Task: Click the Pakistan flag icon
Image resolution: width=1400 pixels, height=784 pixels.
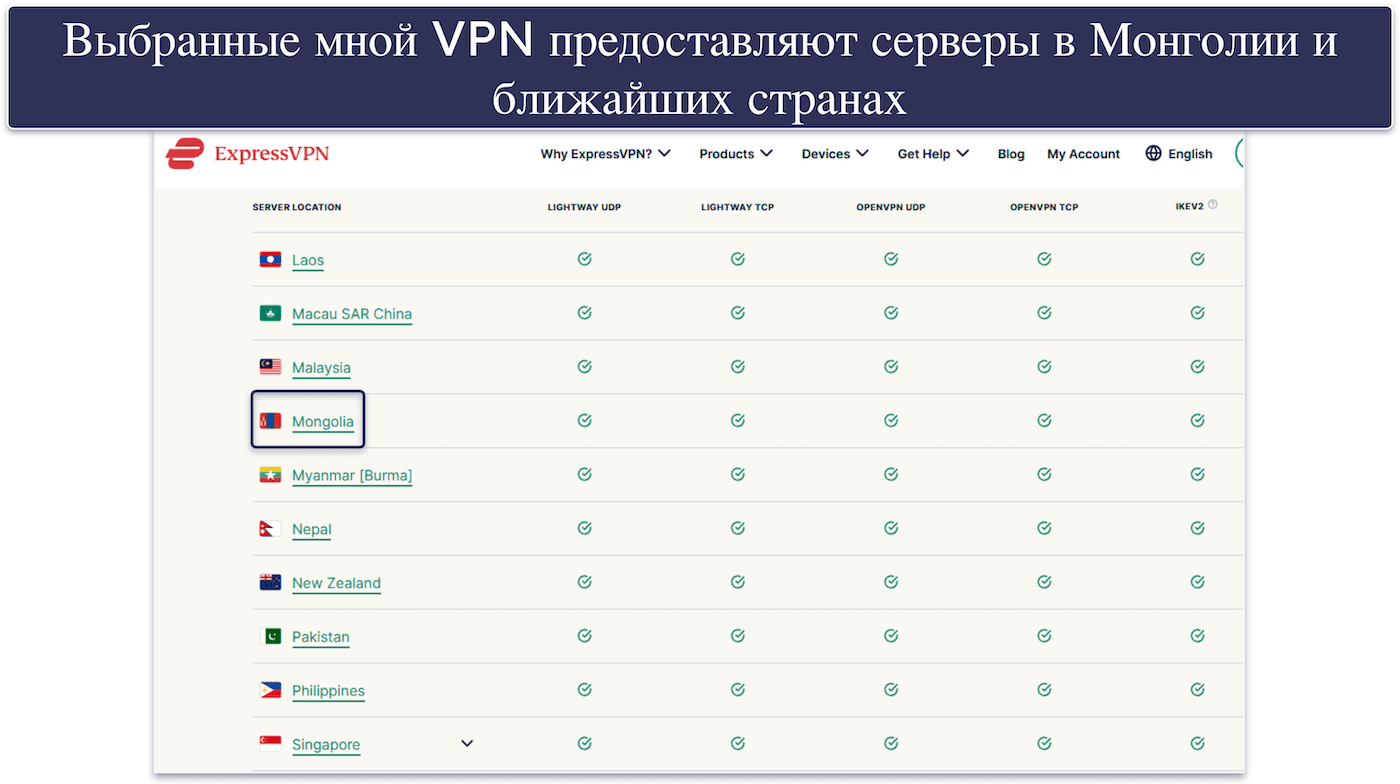Action: pyautogui.click(x=270, y=636)
